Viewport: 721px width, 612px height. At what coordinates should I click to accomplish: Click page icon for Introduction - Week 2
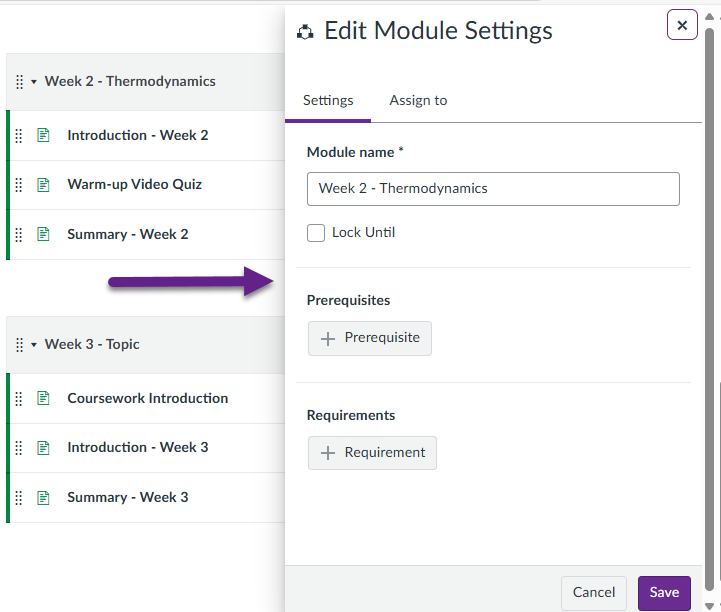click(43, 135)
